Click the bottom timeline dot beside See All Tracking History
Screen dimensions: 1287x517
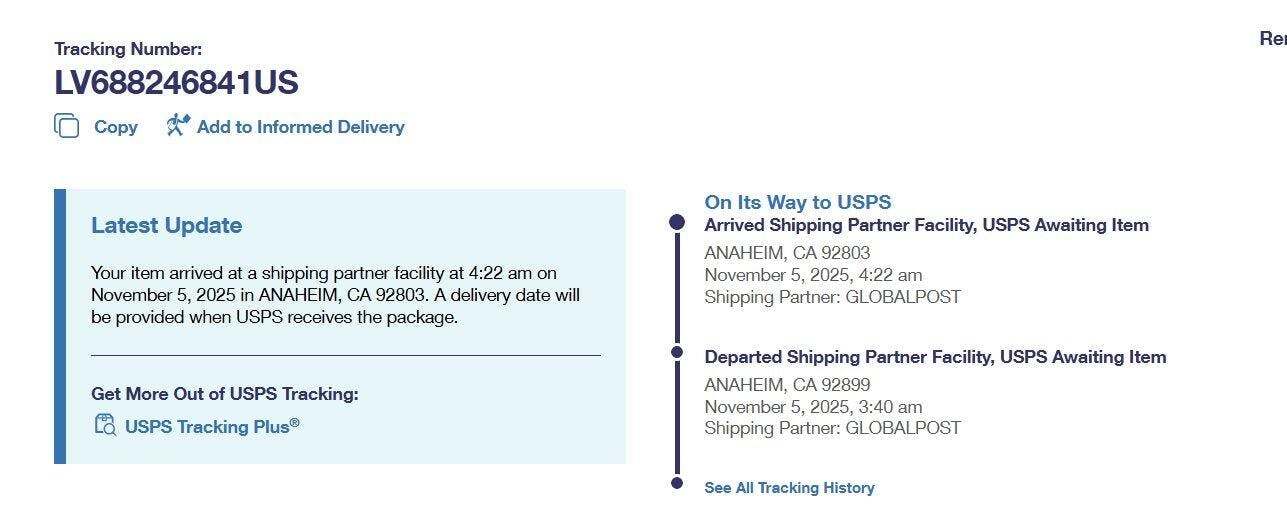pos(677,484)
